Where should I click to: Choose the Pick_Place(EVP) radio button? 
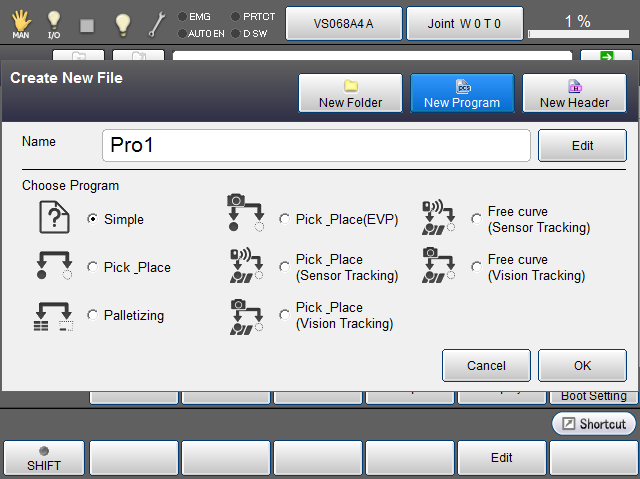(x=285, y=219)
